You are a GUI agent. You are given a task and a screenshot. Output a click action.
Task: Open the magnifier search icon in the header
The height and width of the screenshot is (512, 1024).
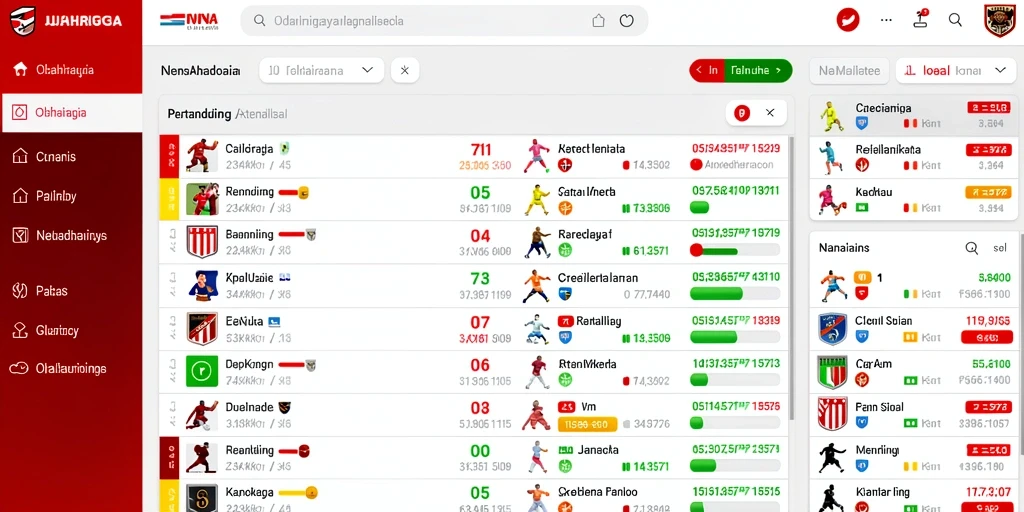(955, 20)
